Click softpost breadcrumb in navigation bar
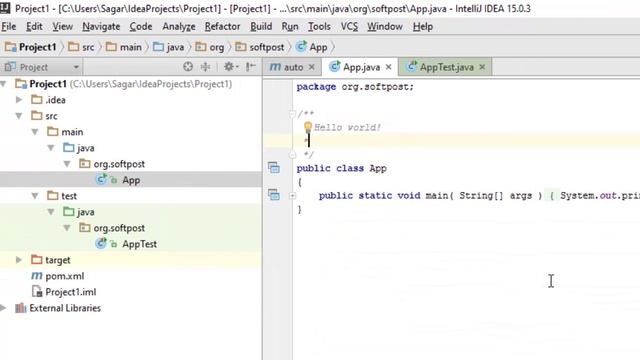 click(x=260, y=47)
